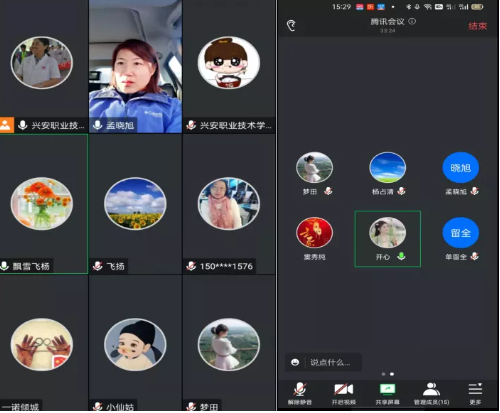Click the 150****1576 participant tile
The height and width of the screenshot is (413, 500).
point(229,204)
